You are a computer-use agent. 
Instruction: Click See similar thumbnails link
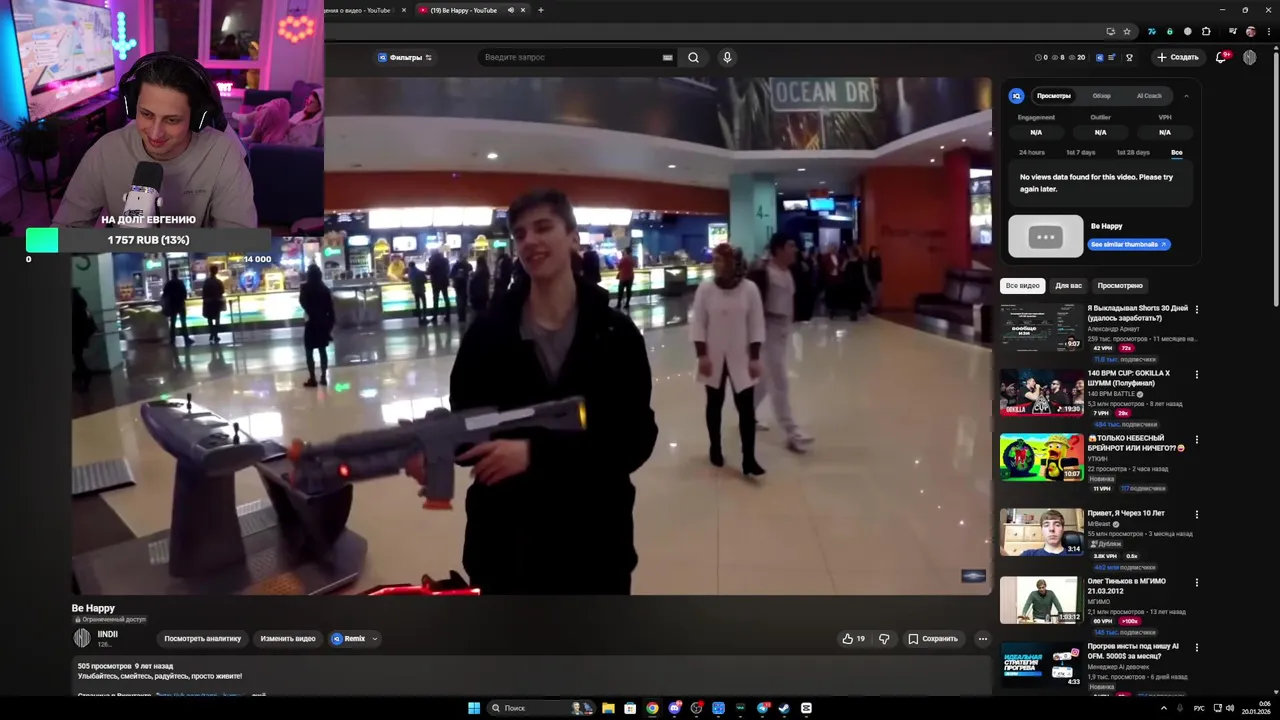click(1129, 244)
